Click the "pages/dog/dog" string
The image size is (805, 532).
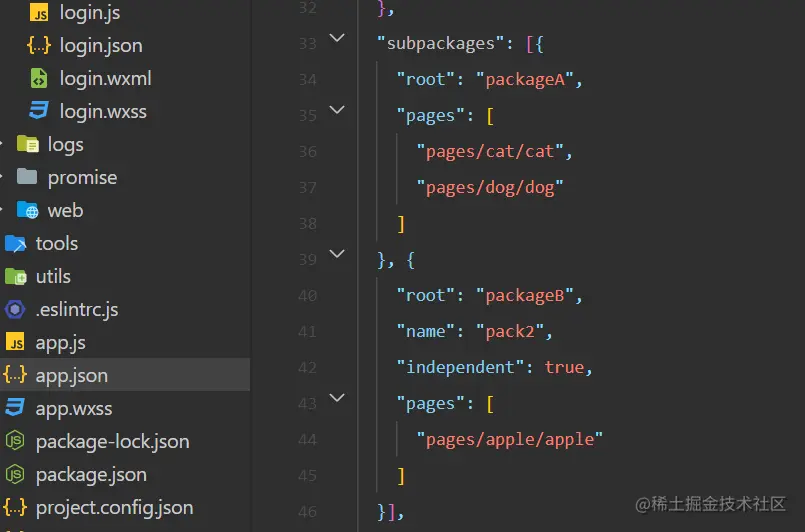(490, 187)
